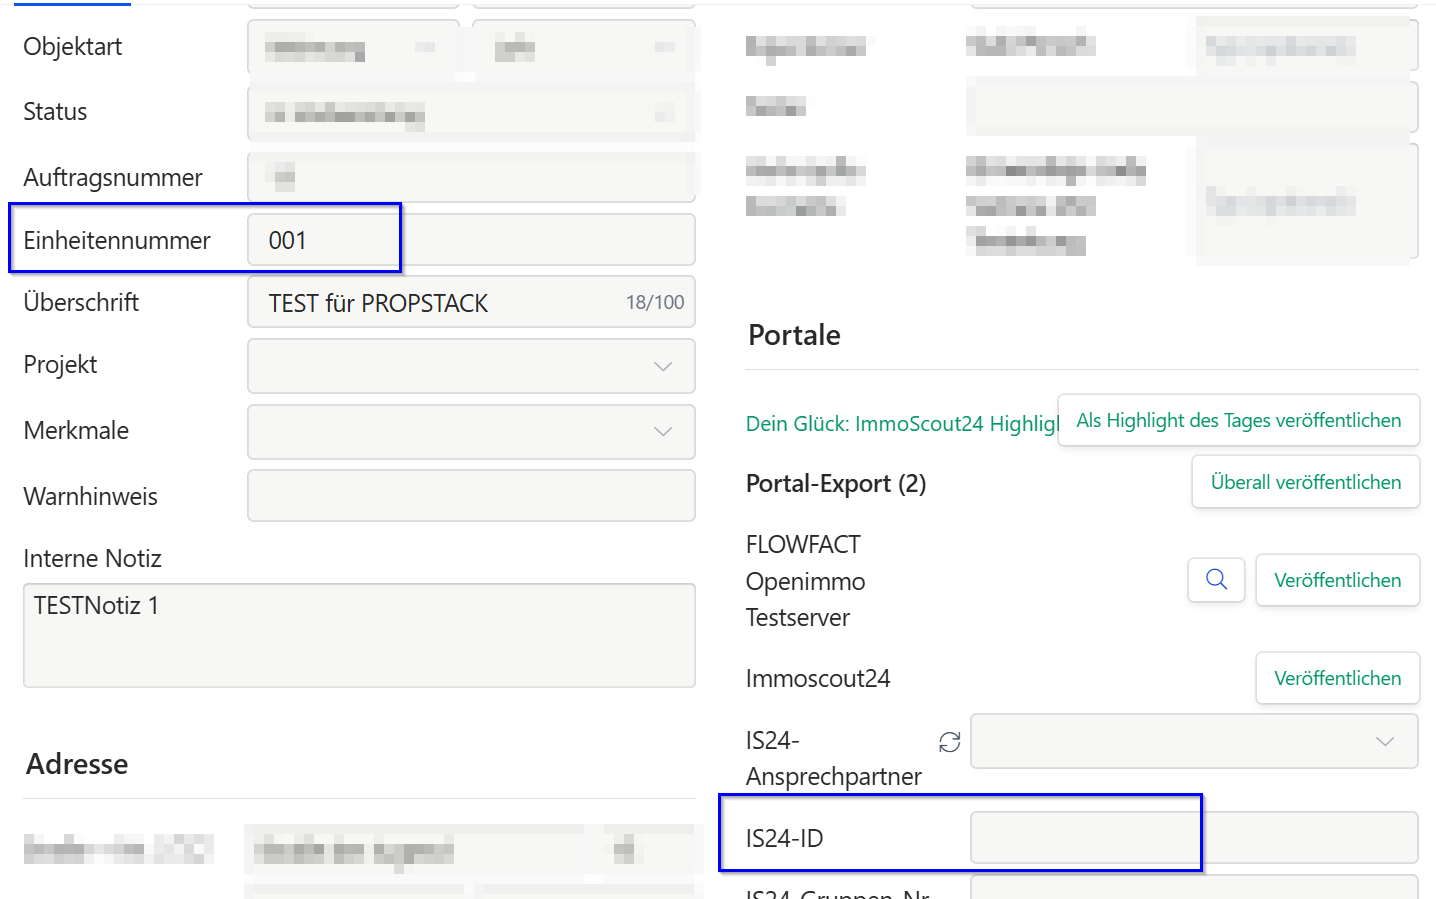Click the refresh icon next to IS24-Ansprechpartner
The image size is (1436, 899).
pyautogui.click(x=949, y=742)
